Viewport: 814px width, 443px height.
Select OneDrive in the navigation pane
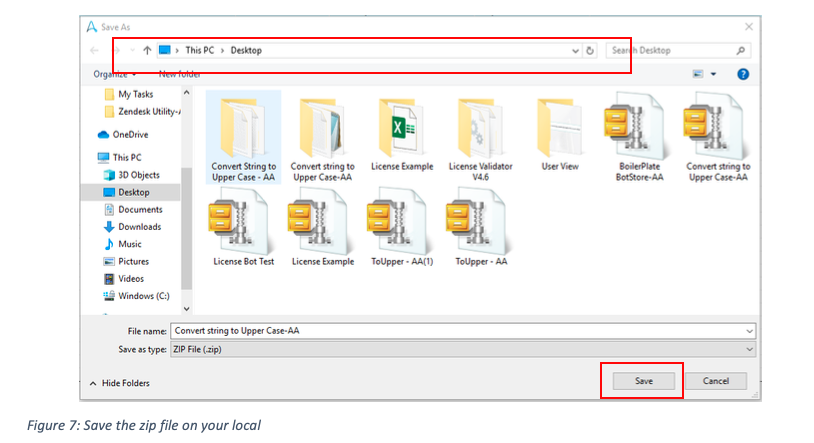pos(123,135)
